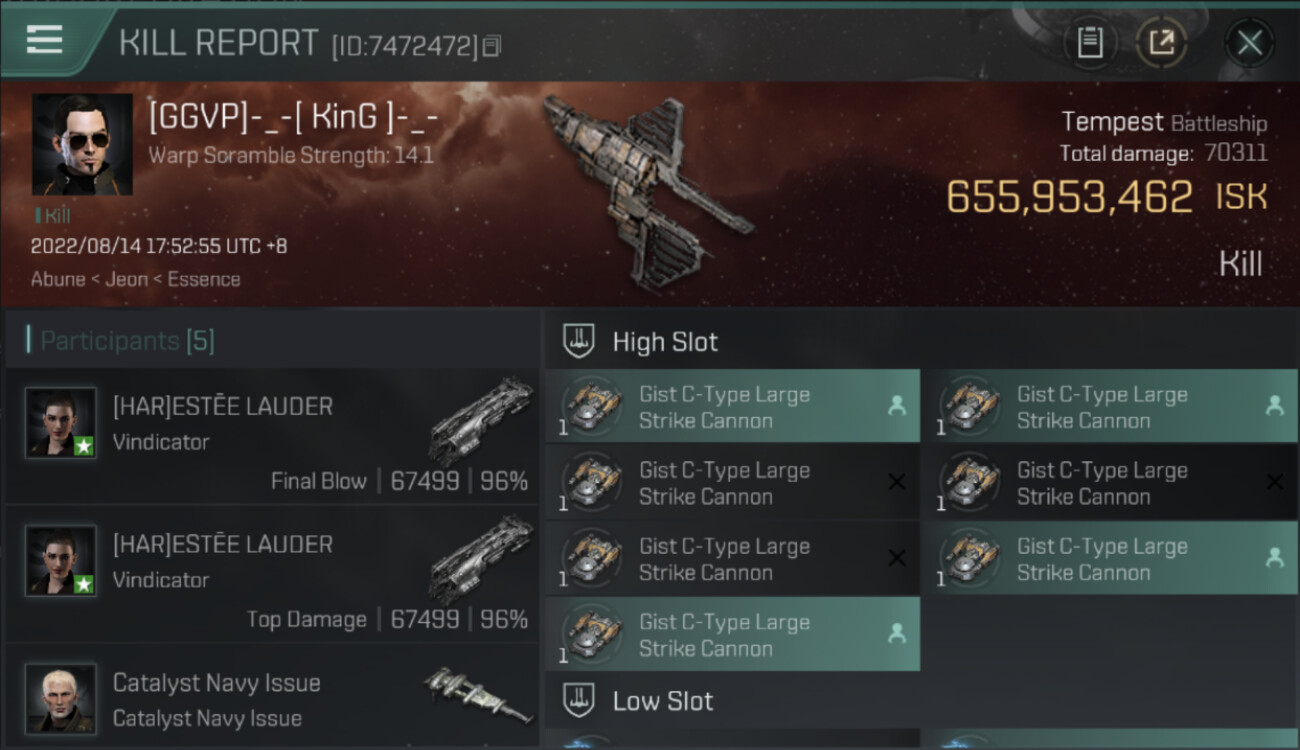
Task: Click the Low Slot section icon
Action: [578, 700]
